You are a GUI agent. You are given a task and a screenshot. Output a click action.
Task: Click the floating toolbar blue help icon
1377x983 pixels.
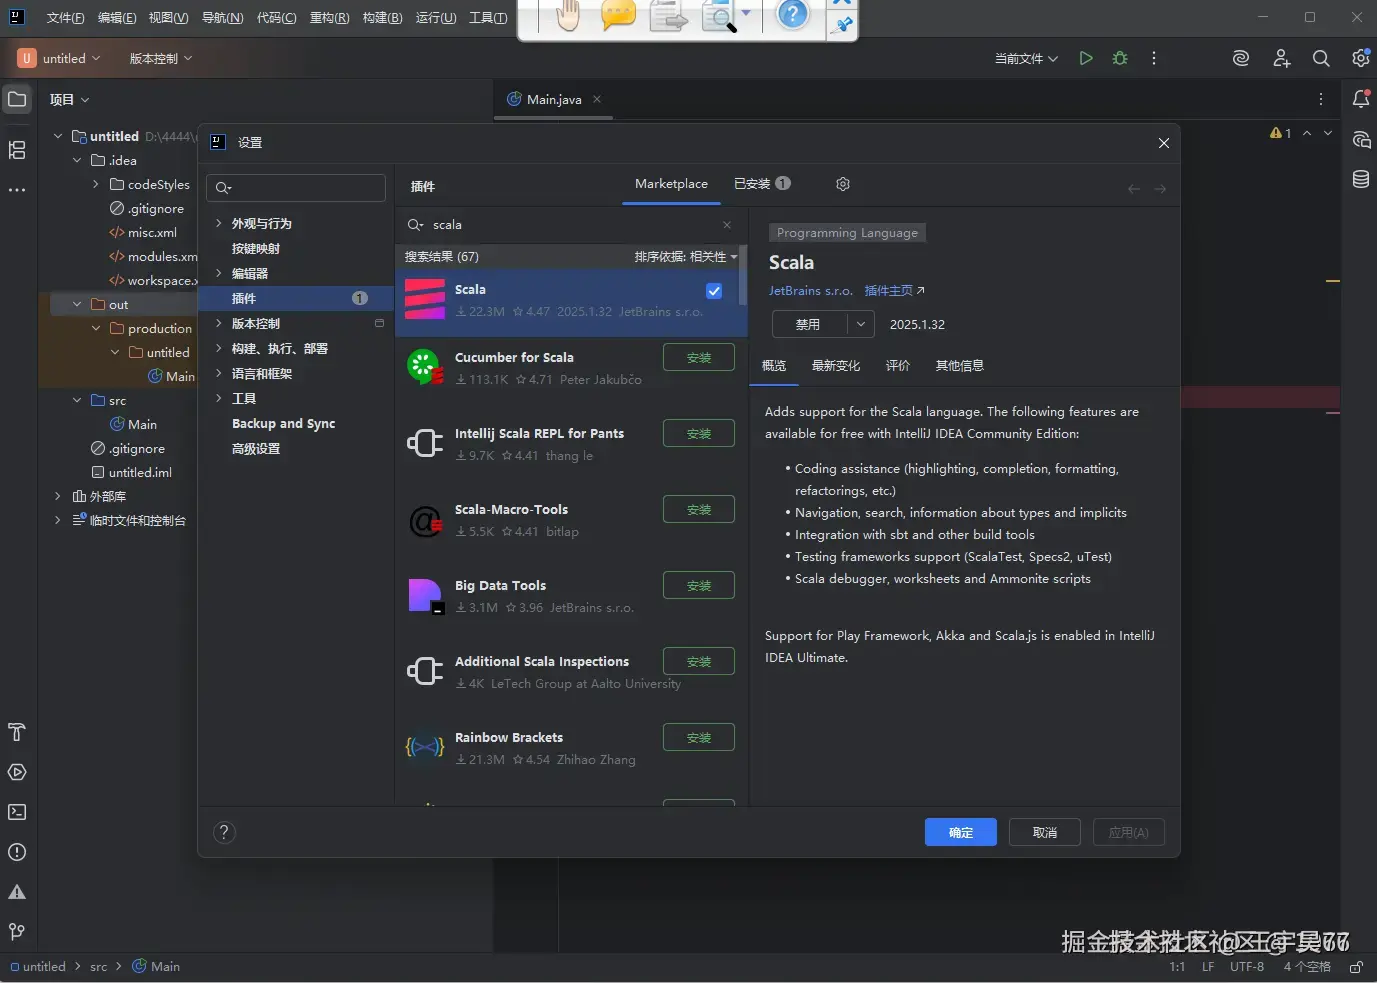[x=793, y=14]
